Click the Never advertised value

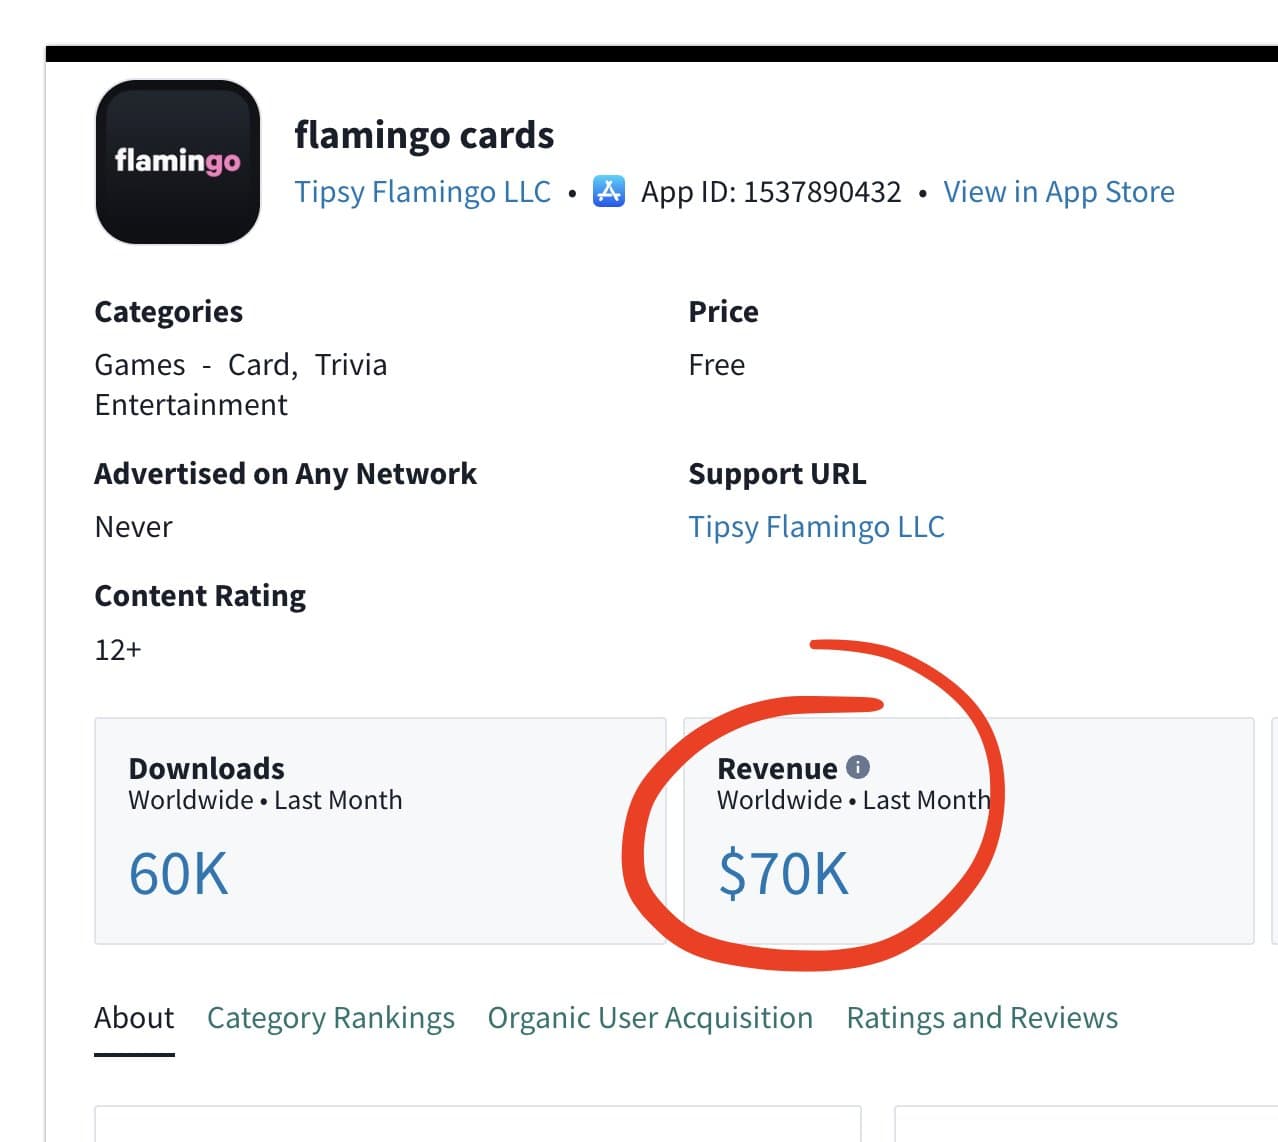[133, 526]
